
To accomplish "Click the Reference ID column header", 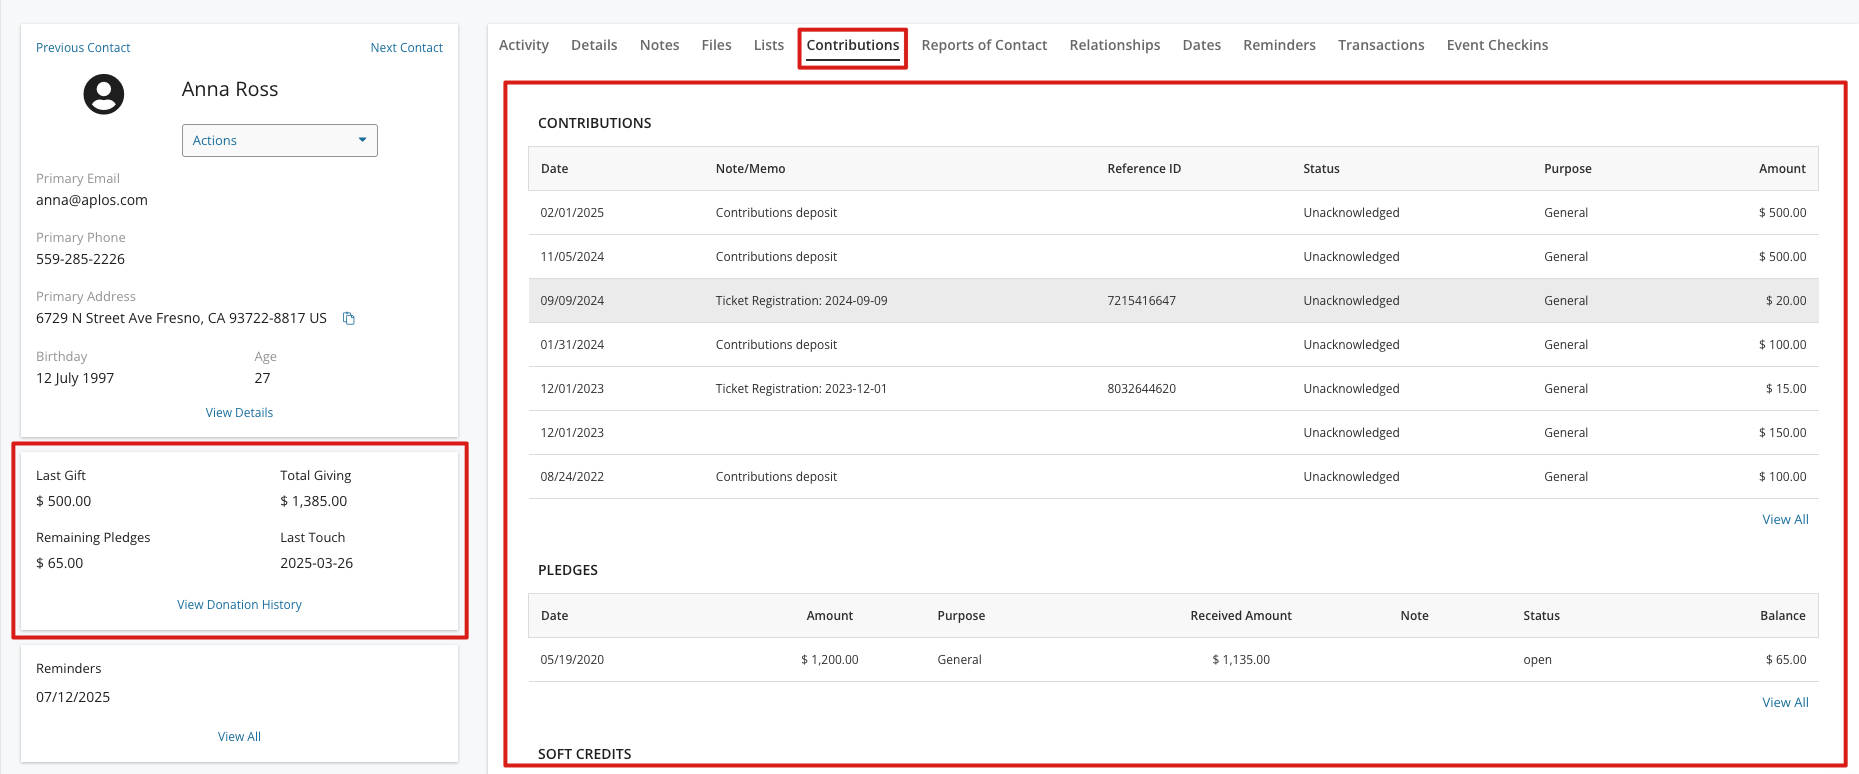I will coord(1144,169).
